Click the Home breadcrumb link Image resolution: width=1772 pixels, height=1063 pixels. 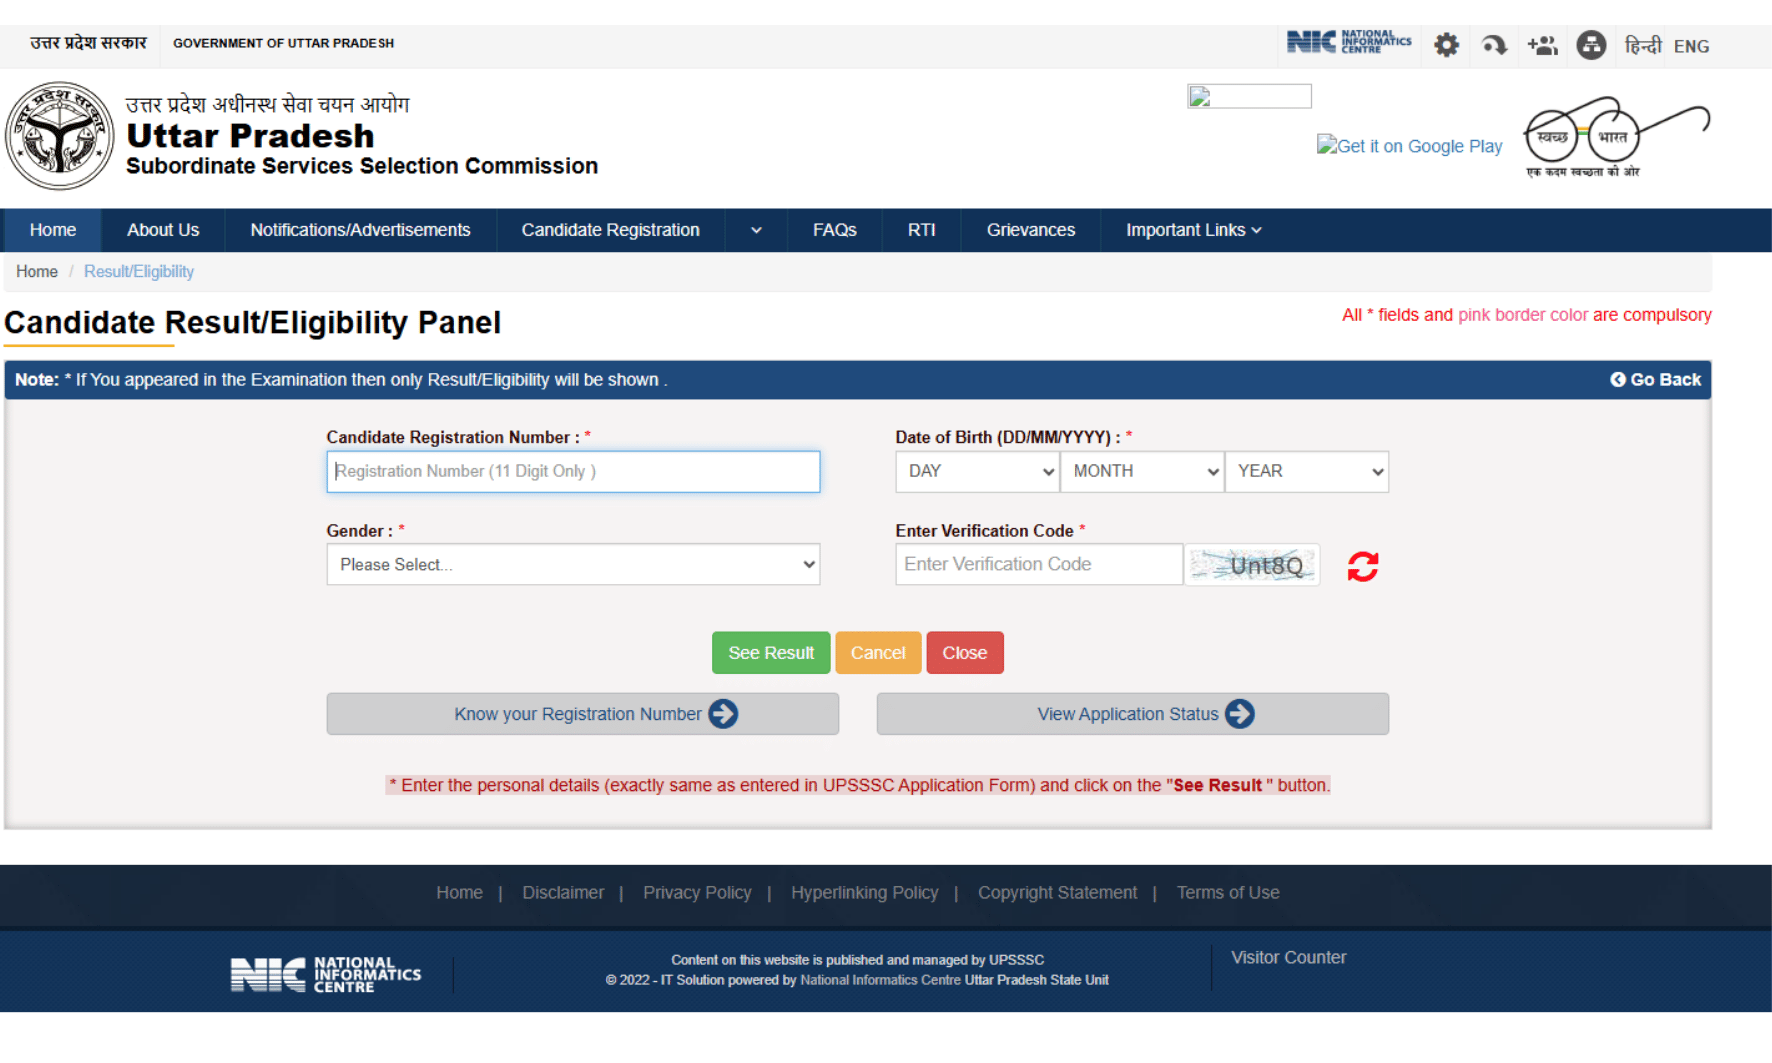coord(37,272)
